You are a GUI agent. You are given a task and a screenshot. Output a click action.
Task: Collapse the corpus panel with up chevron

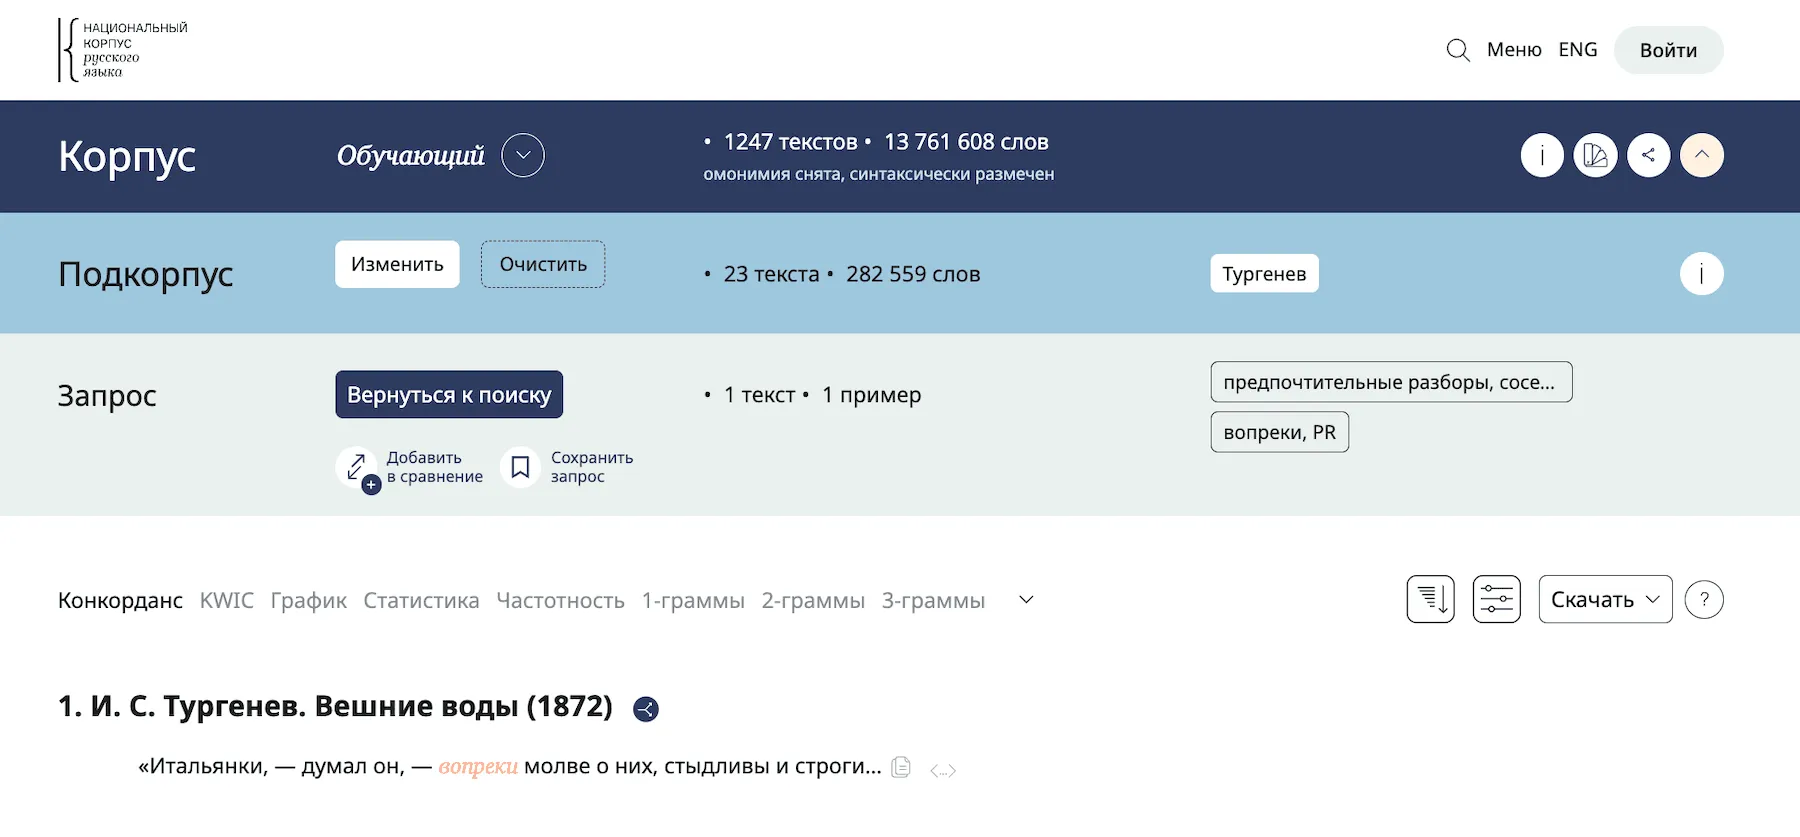1701,155
